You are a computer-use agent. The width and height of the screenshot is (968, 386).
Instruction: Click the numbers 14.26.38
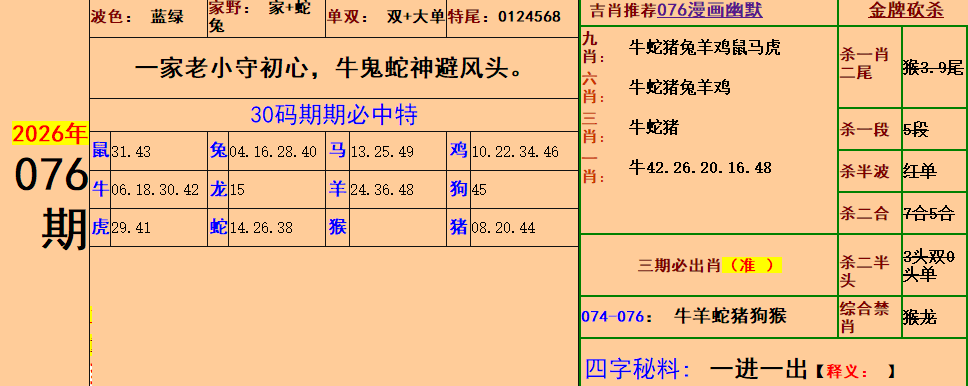[x=261, y=229]
